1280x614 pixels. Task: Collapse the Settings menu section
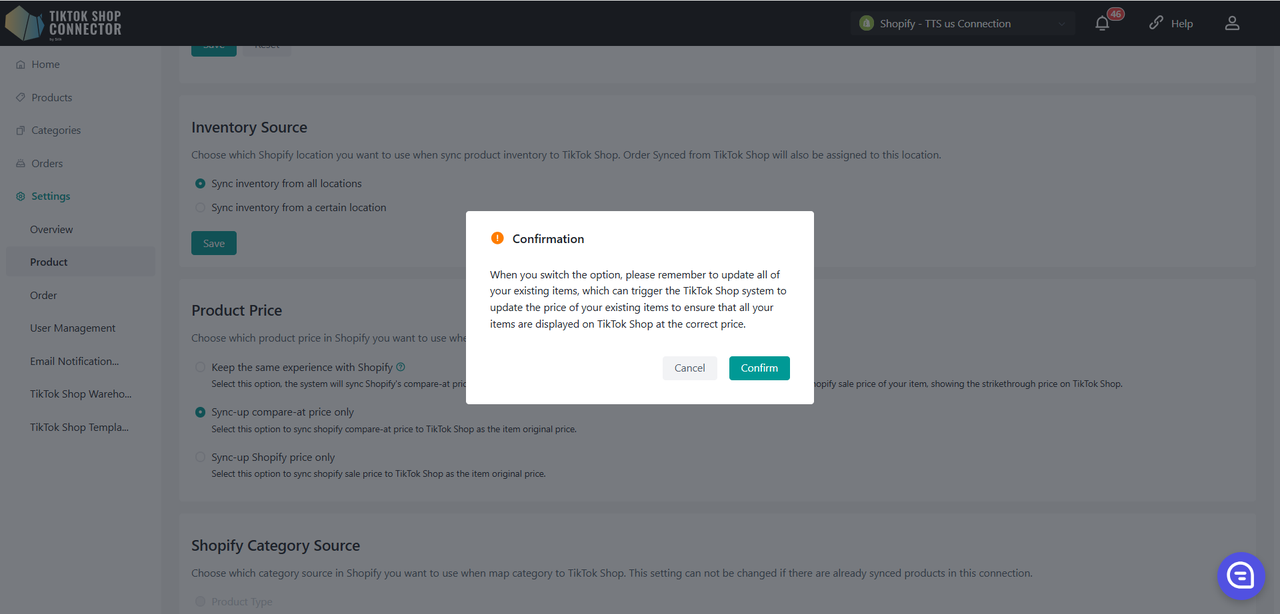tap(50, 197)
